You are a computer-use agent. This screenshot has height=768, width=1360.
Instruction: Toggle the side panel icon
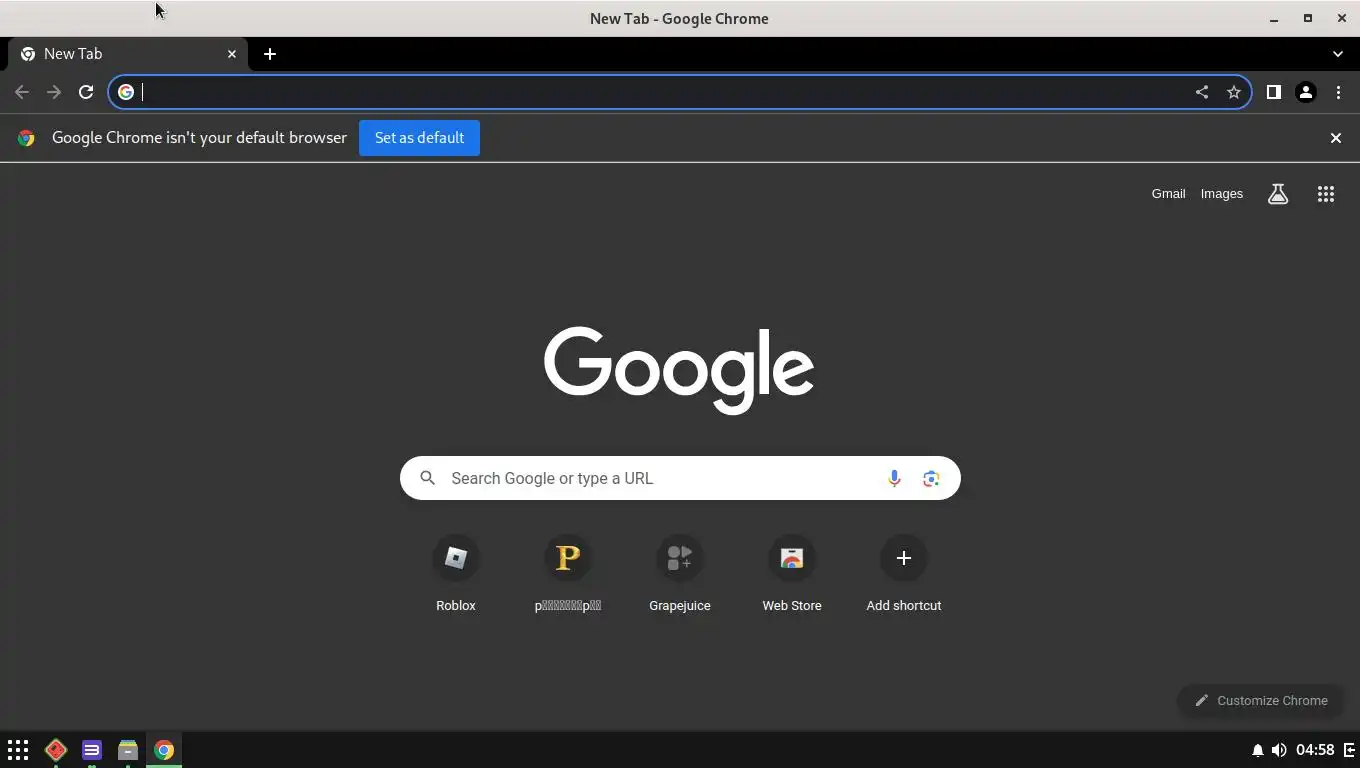click(x=1273, y=92)
